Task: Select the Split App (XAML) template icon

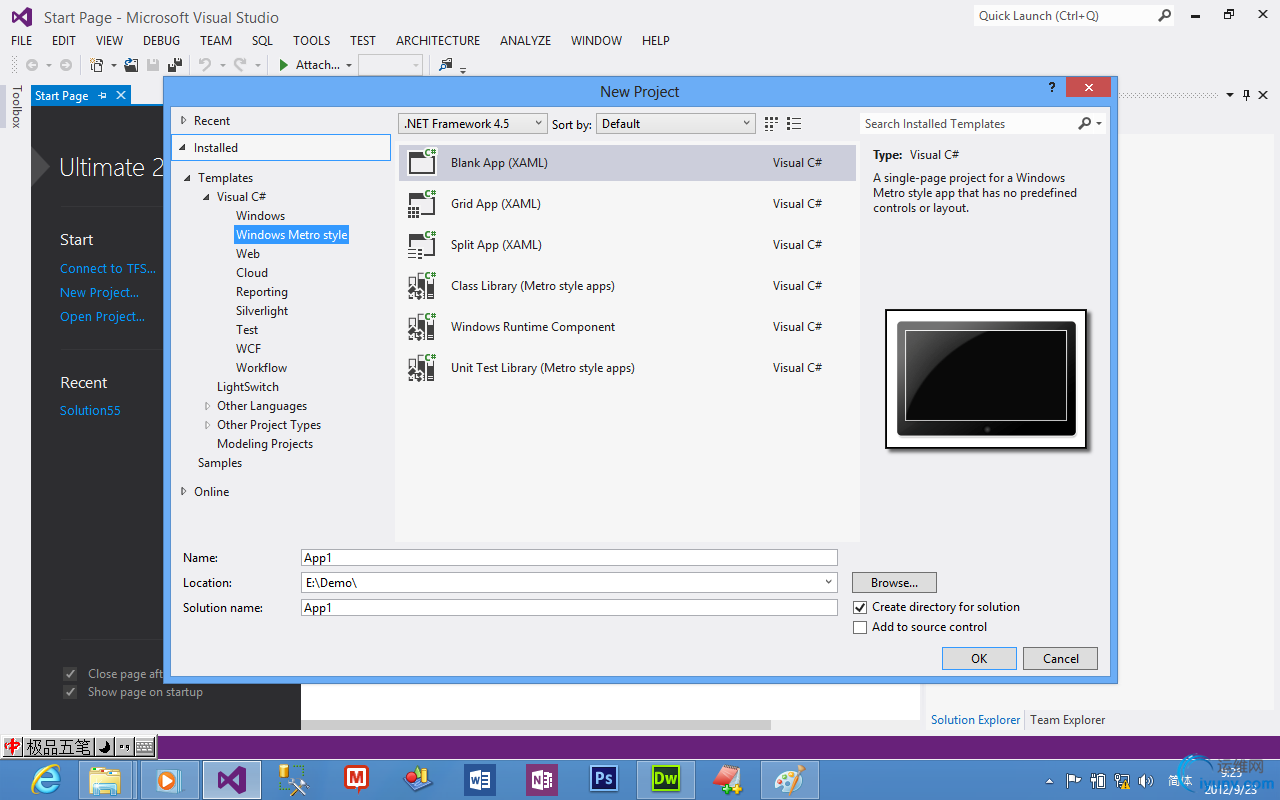Action: [422, 245]
